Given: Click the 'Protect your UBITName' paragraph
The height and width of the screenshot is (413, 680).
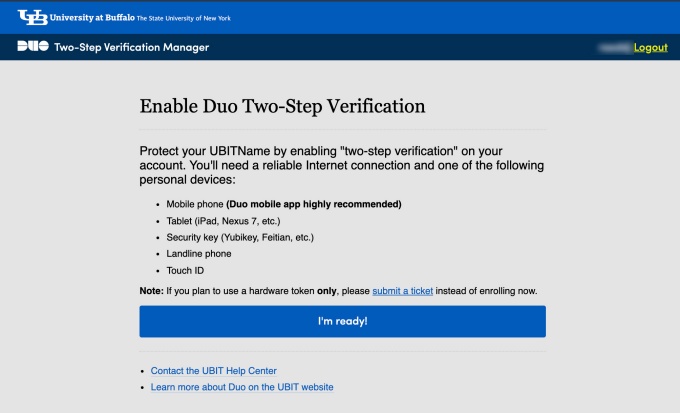Looking at the screenshot, I should click(x=341, y=165).
